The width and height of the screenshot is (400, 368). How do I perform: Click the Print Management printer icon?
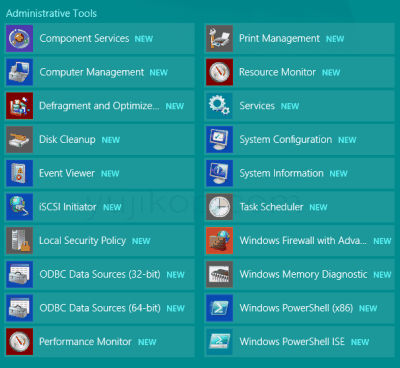pyautogui.click(x=219, y=38)
